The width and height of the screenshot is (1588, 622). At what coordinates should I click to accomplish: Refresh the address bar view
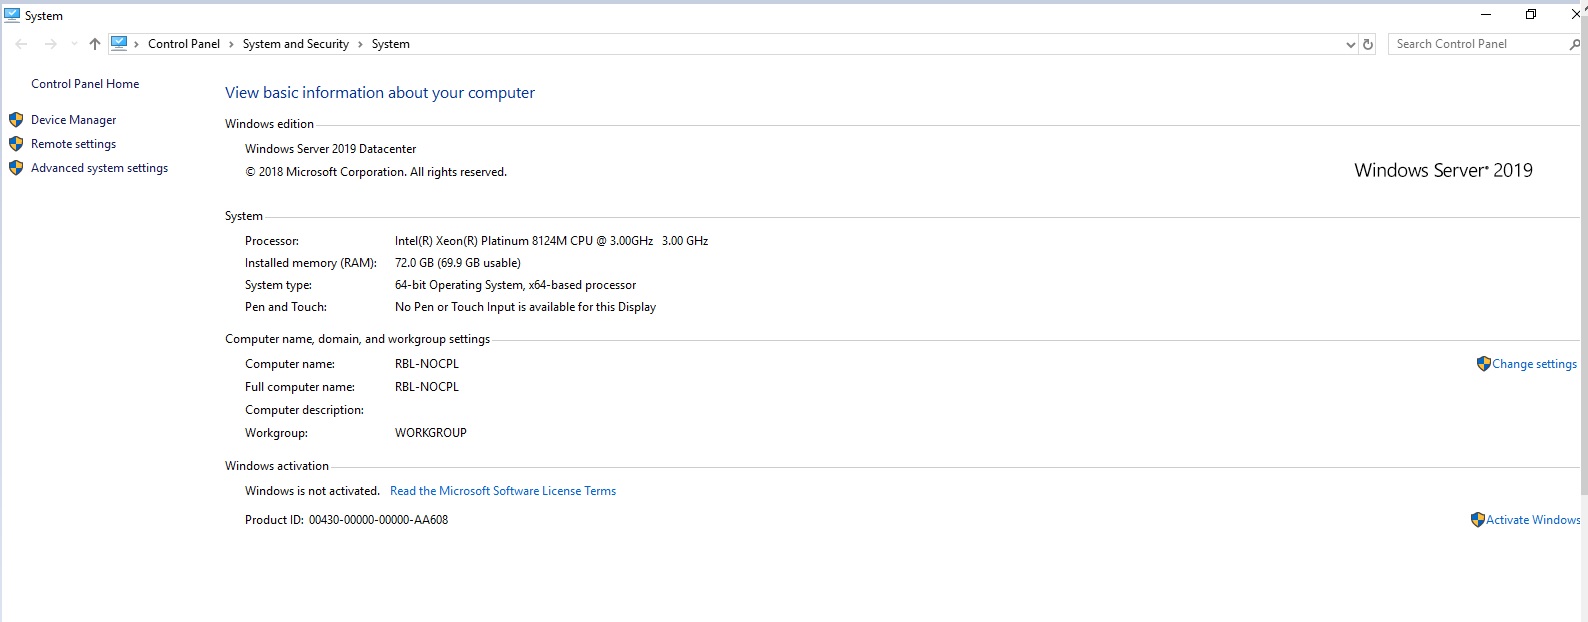point(1368,44)
